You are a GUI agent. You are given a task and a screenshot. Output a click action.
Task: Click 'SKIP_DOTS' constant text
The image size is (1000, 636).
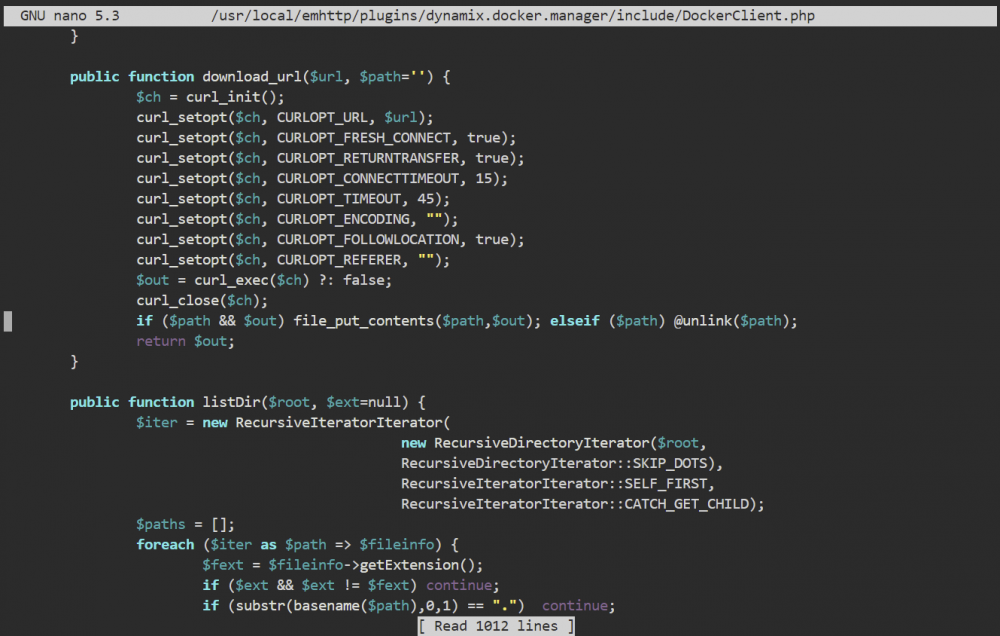[670, 464]
